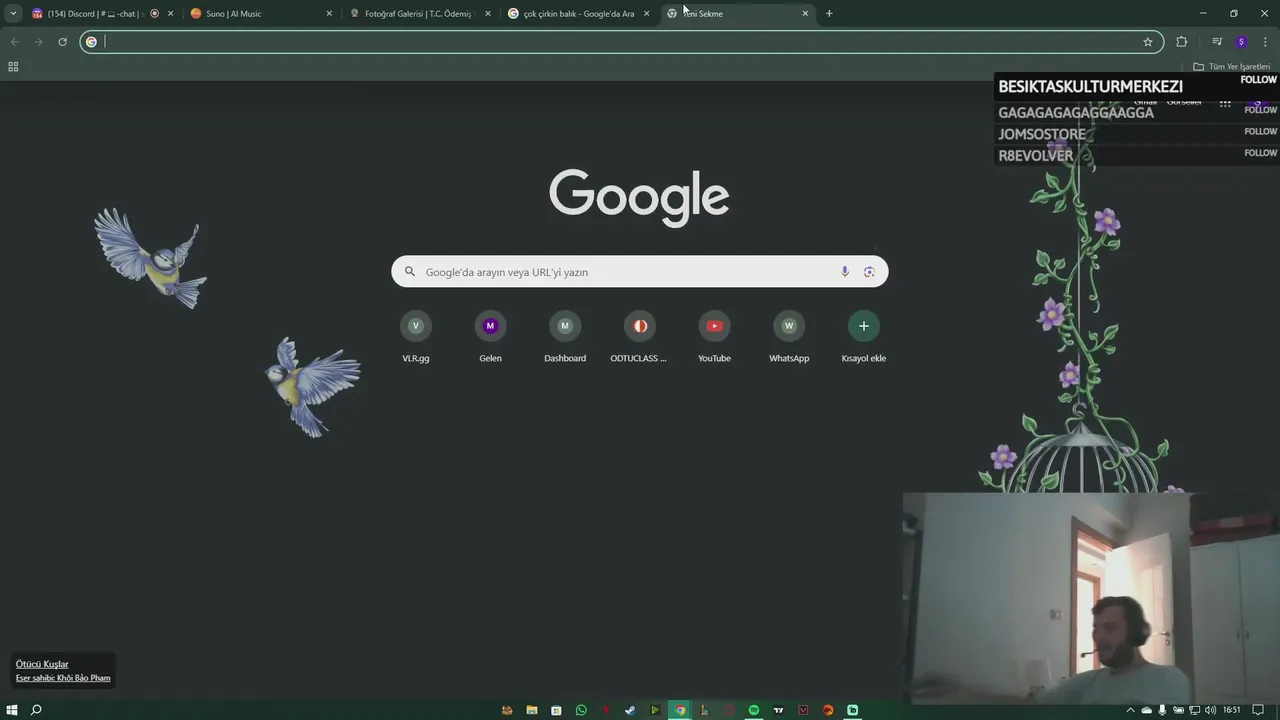Click the Chrome address bar
This screenshot has width=1280, height=720.
[x=620, y=42]
